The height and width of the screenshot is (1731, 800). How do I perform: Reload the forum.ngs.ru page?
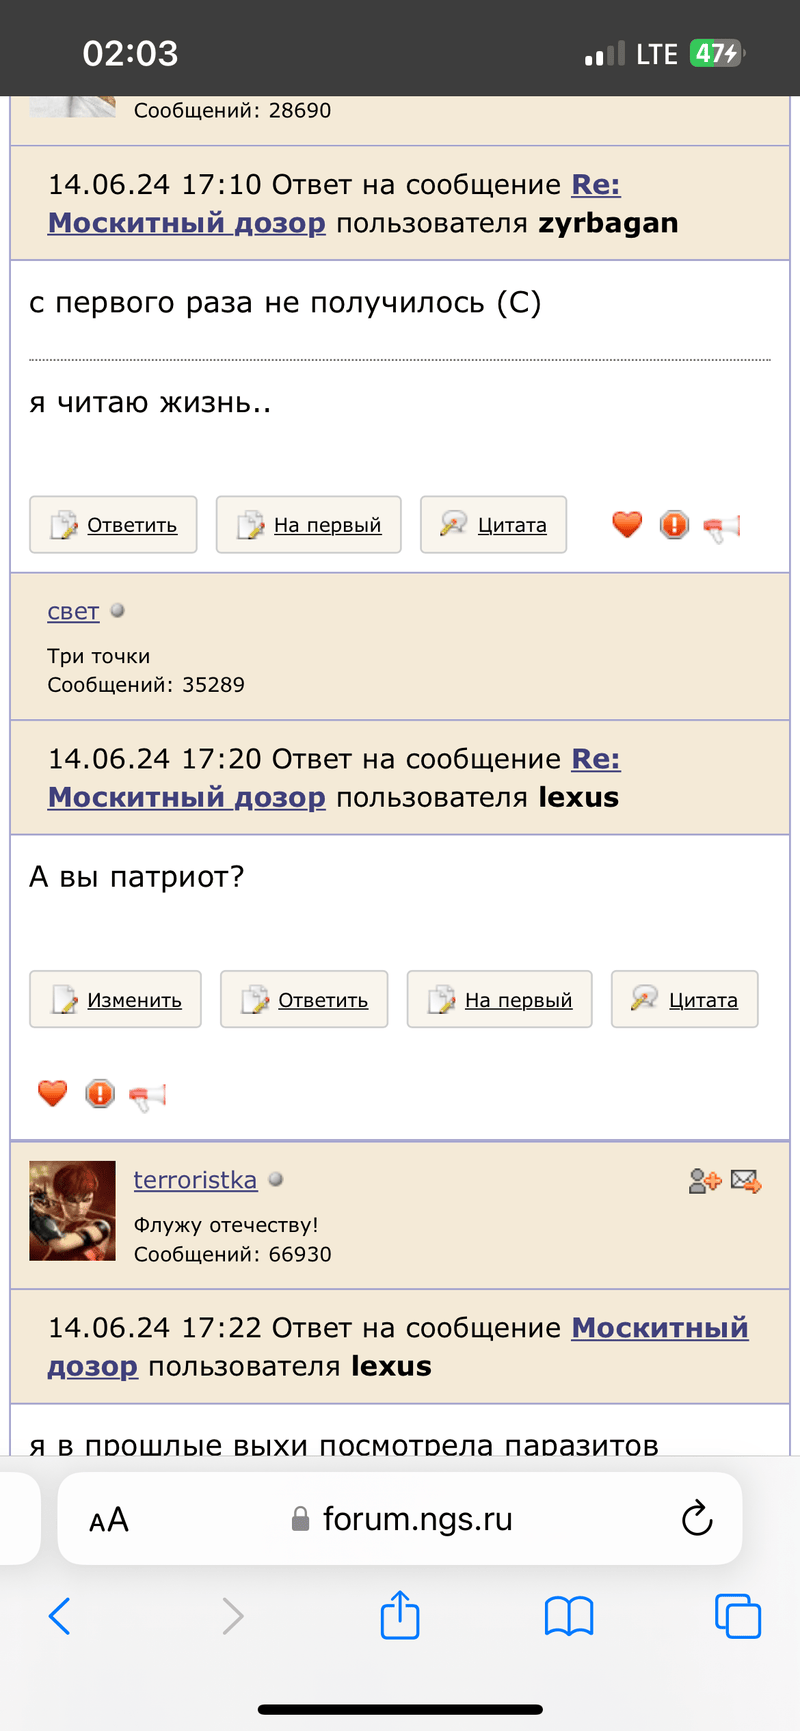[697, 1519]
